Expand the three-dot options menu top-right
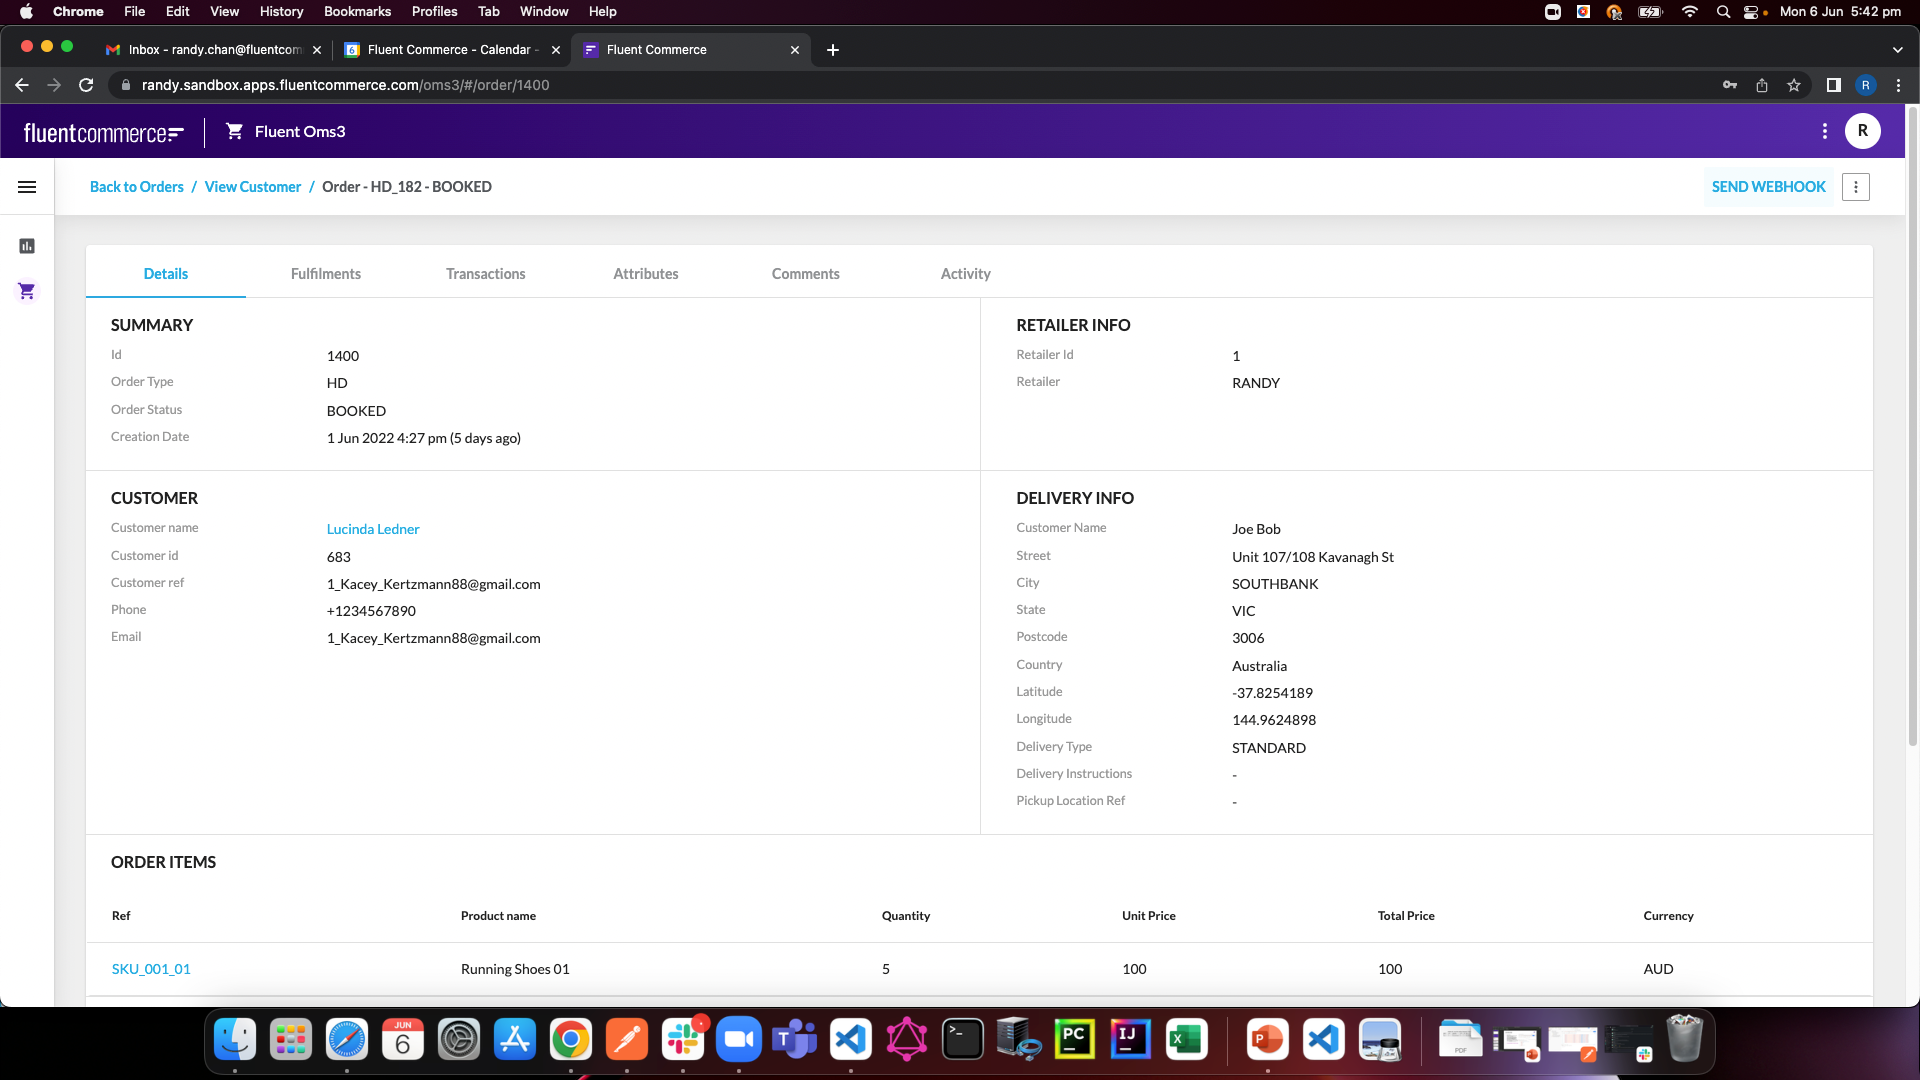The image size is (1920, 1080). (x=1855, y=186)
